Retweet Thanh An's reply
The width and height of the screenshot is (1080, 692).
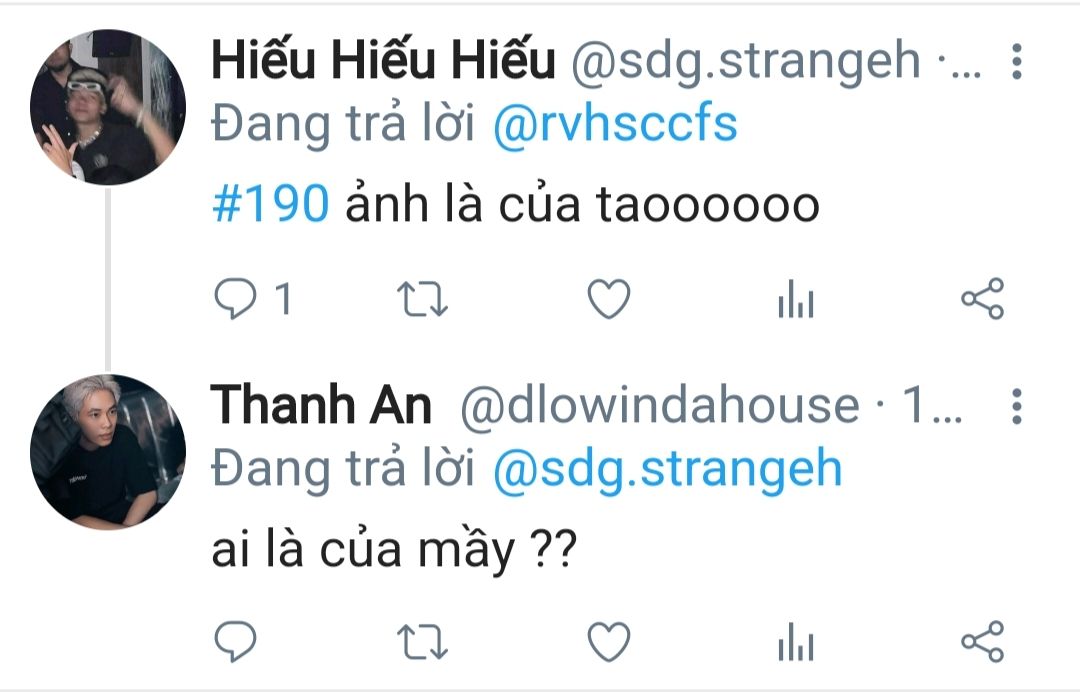pyautogui.click(x=422, y=642)
